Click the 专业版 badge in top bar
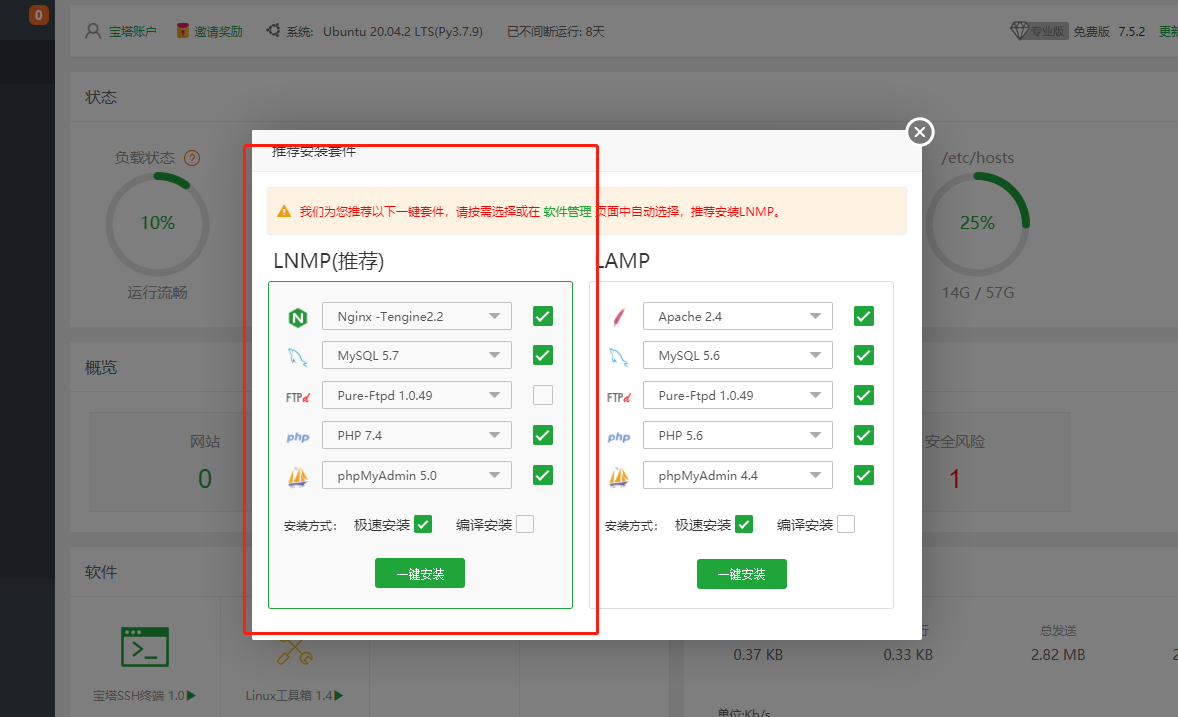The image size is (1178, 717). (x=1038, y=31)
